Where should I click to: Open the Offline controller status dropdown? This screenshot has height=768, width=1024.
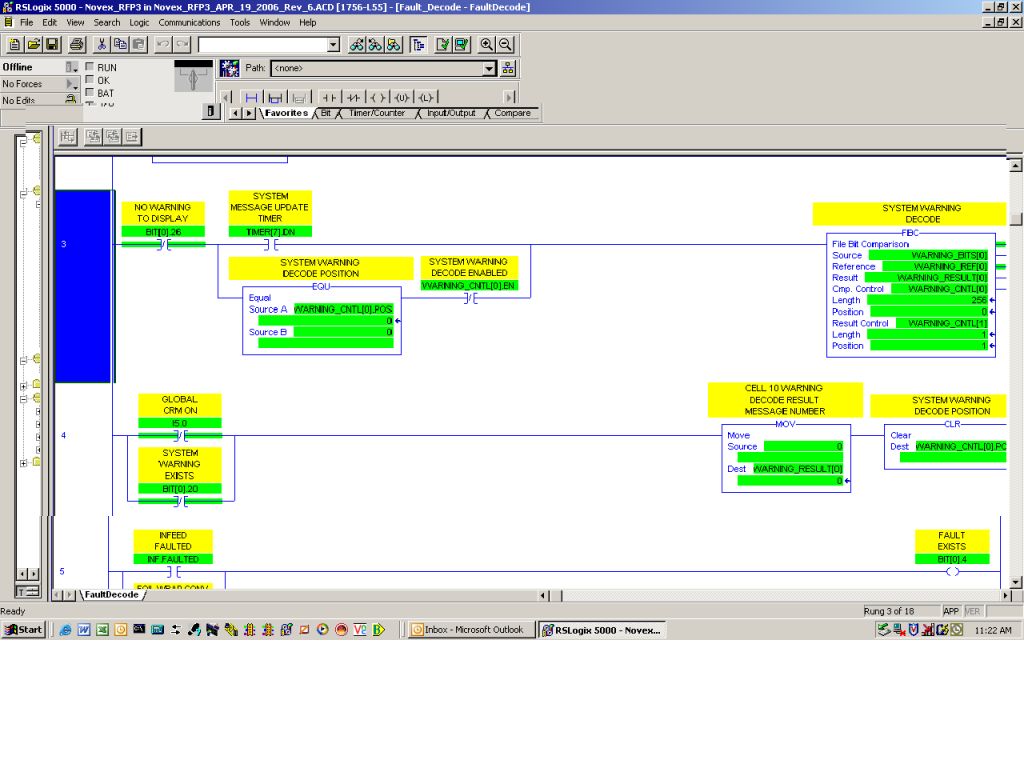[x=72, y=67]
